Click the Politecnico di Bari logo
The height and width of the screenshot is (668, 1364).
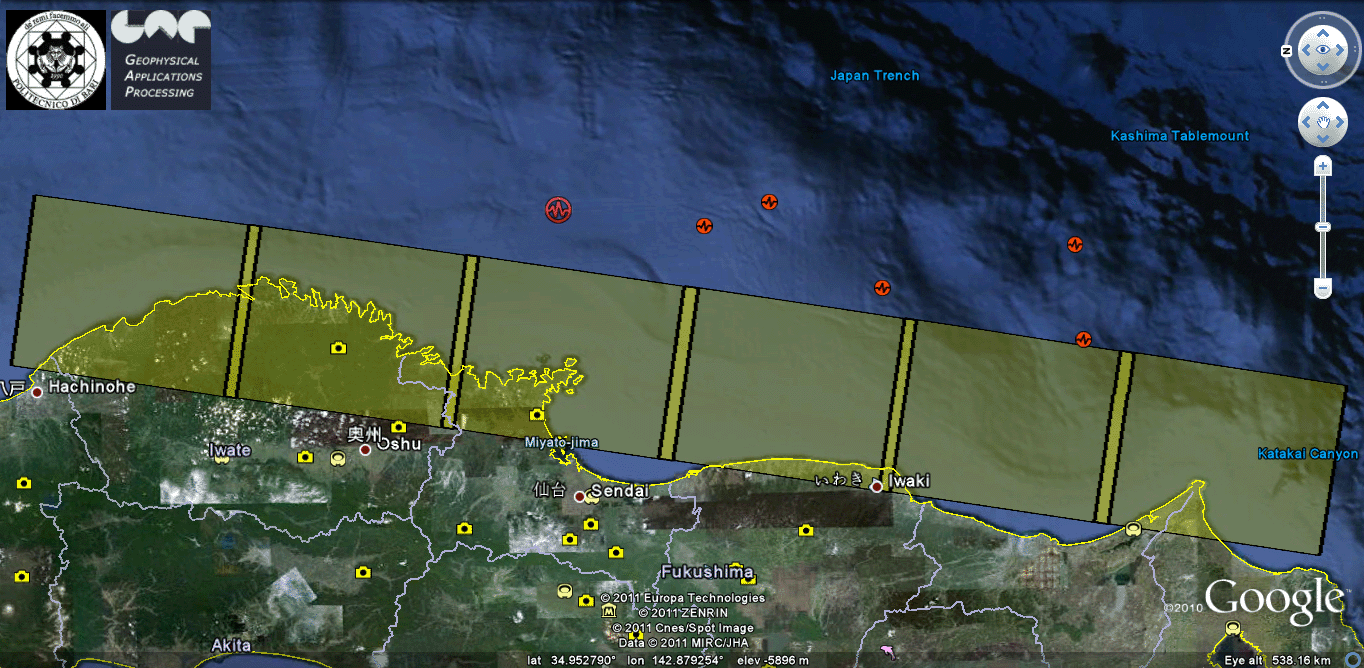click(x=56, y=60)
